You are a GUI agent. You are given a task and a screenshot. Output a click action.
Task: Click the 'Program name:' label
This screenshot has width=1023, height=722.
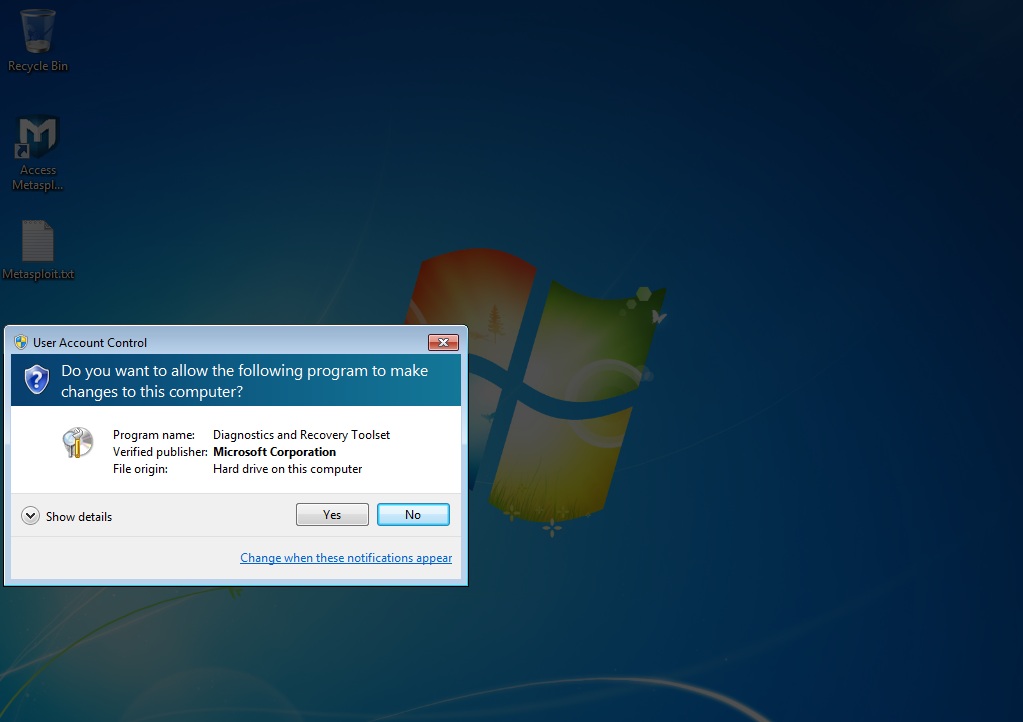coord(154,435)
